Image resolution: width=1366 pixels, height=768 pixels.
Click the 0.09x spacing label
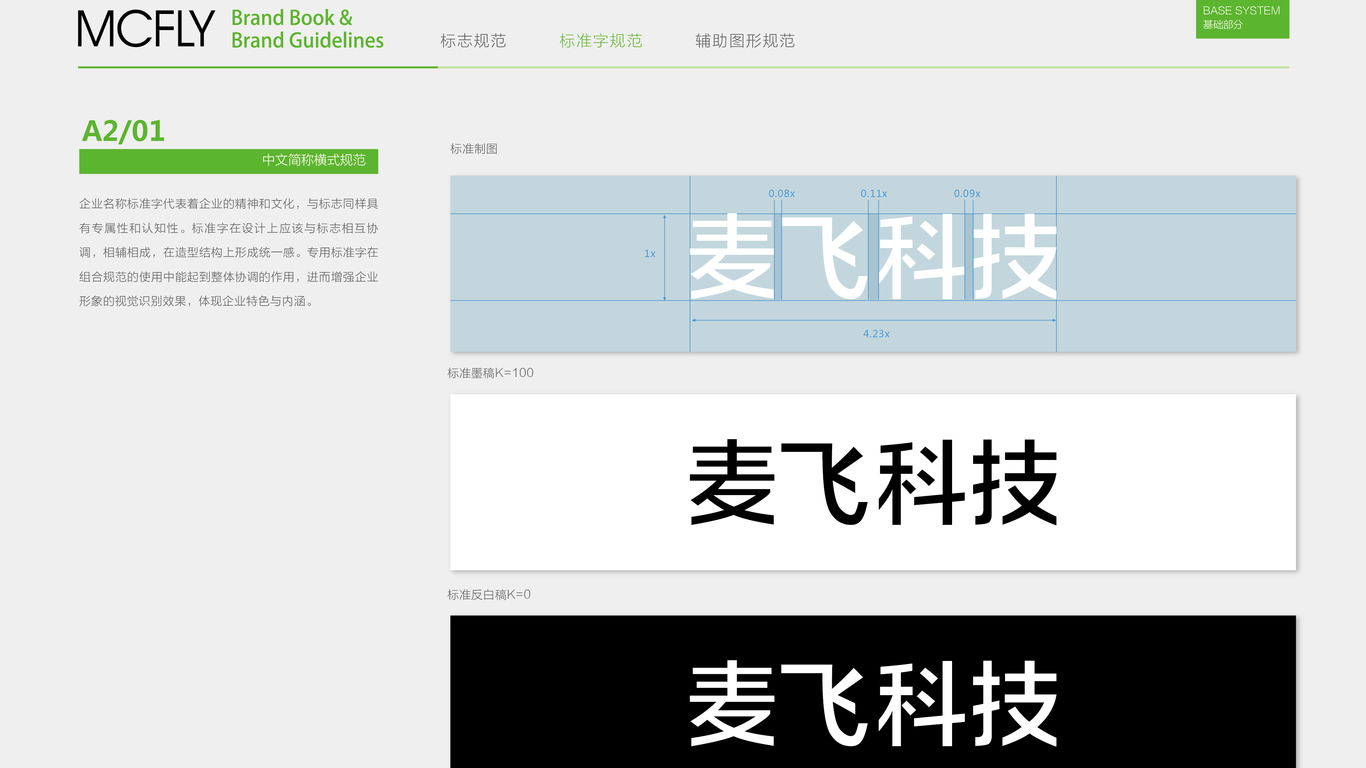(x=967, y=193)
